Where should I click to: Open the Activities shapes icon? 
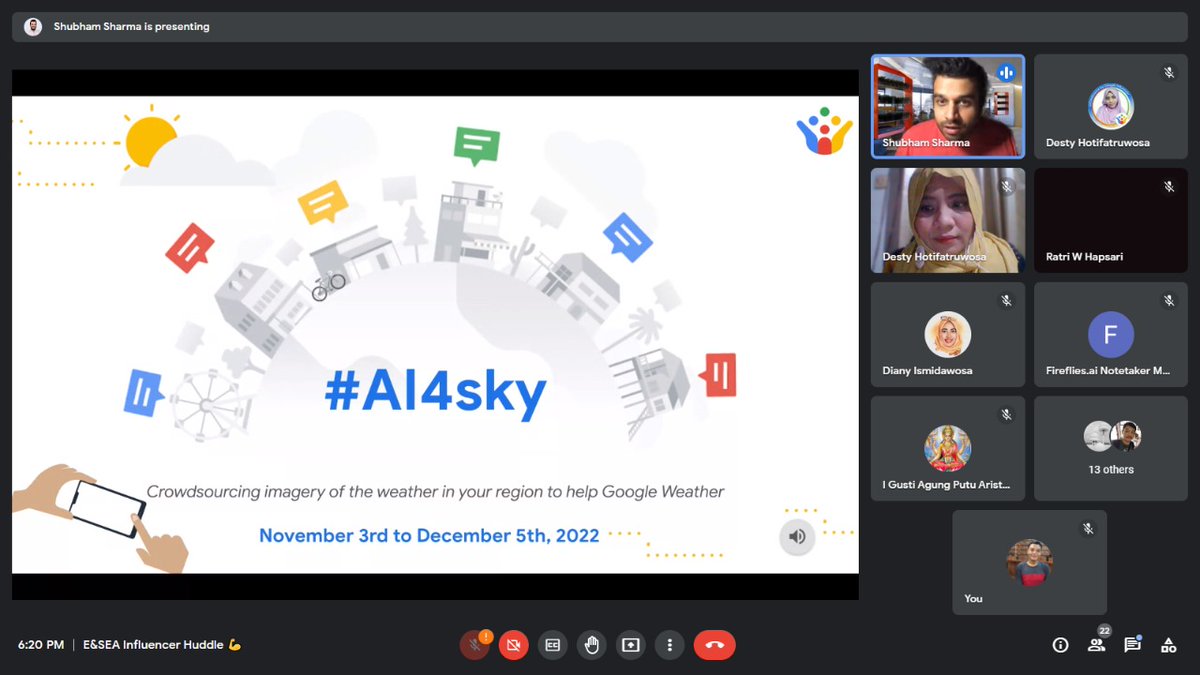coord(1168,645)
